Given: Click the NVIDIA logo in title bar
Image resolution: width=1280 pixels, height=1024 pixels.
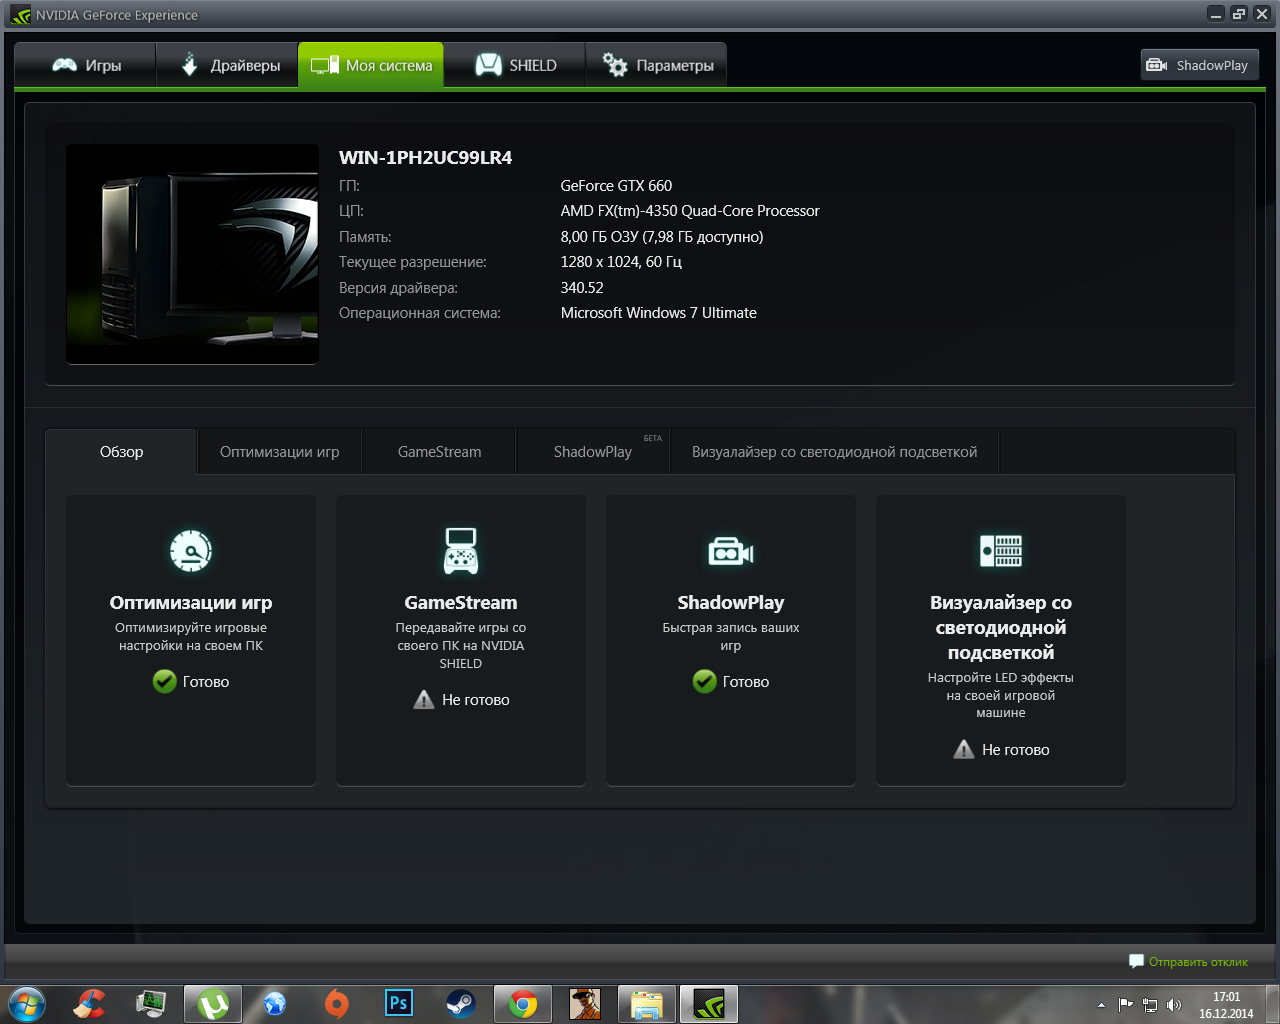Looking at the screenshot, I should (x=20, y=15).
